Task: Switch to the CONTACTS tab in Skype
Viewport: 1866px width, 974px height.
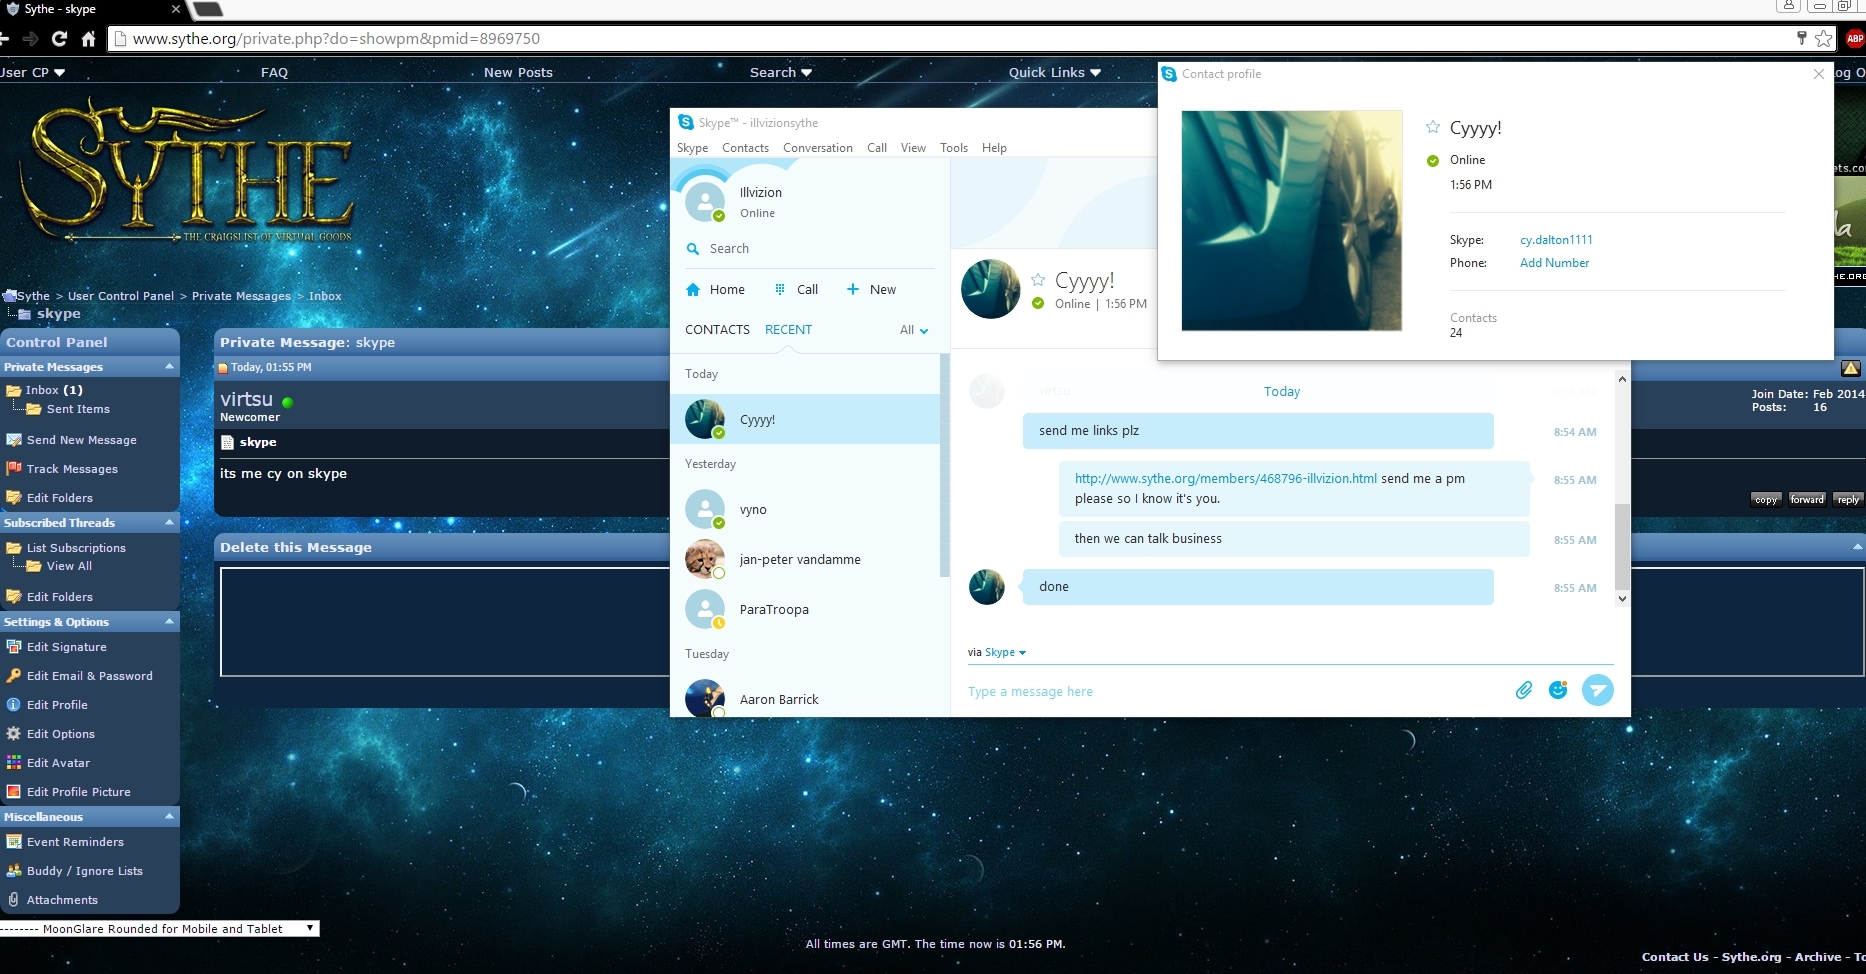Action: click(717, 330)
